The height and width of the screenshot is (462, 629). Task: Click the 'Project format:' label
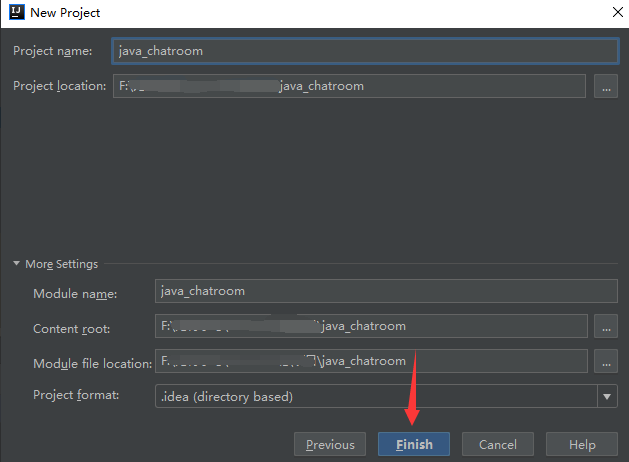click(x=76, y=395)
